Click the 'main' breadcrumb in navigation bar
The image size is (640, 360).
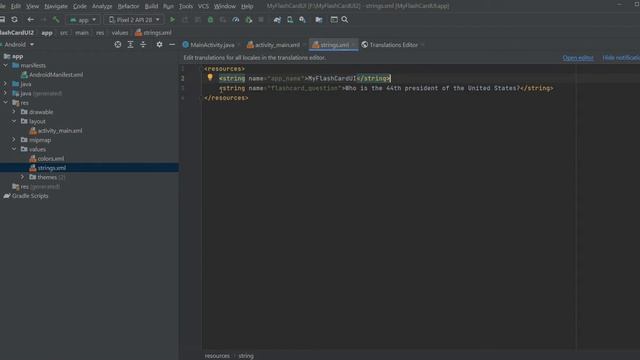coord(82,33)
